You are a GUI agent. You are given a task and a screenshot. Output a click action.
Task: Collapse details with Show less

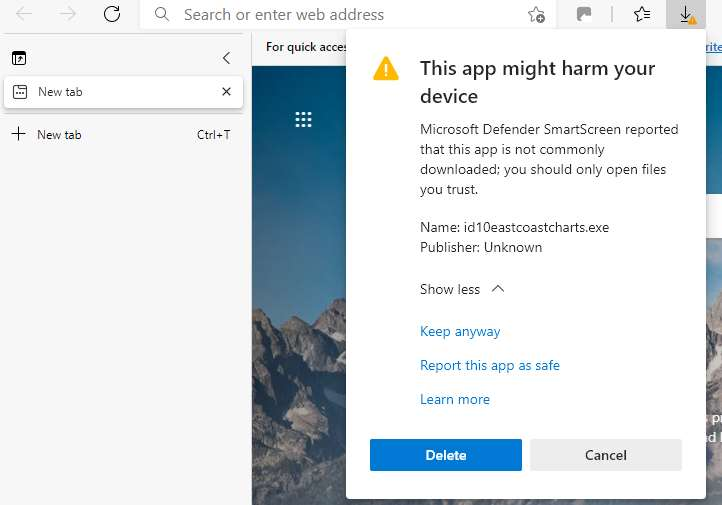coord(462,289)
